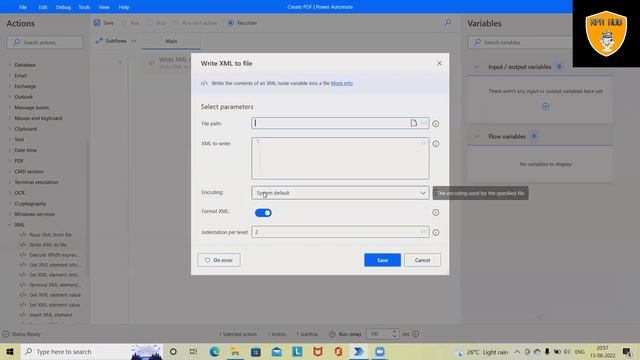Open File Explorer from the taskbar
Viewport: 640px width, 360px height.
tap(235, 351)
